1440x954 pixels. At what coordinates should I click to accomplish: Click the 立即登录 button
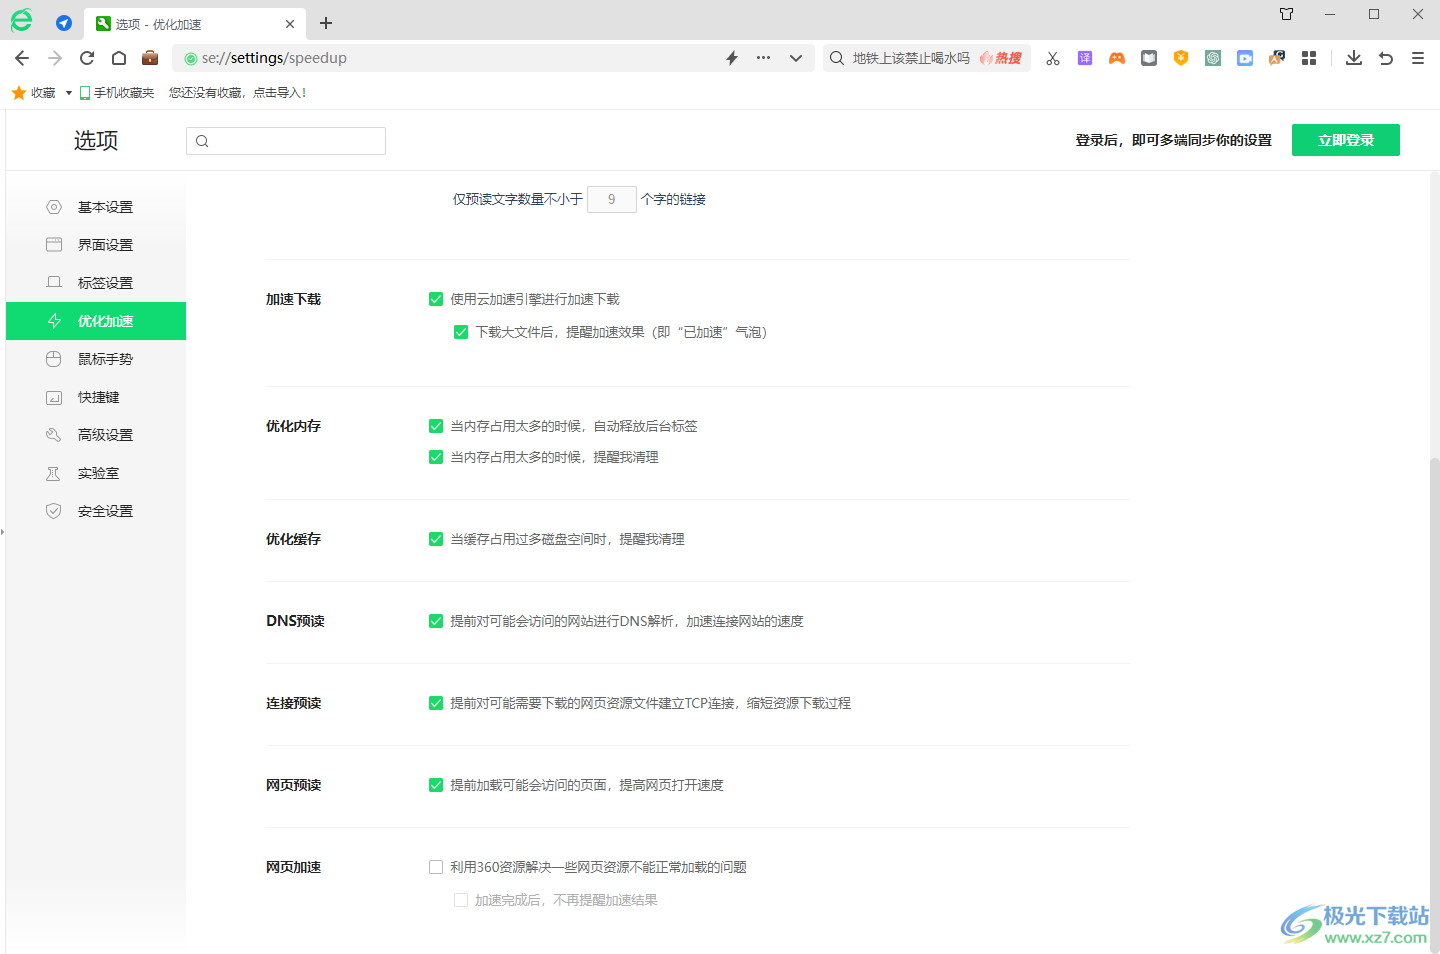(x=1346, y=140)
